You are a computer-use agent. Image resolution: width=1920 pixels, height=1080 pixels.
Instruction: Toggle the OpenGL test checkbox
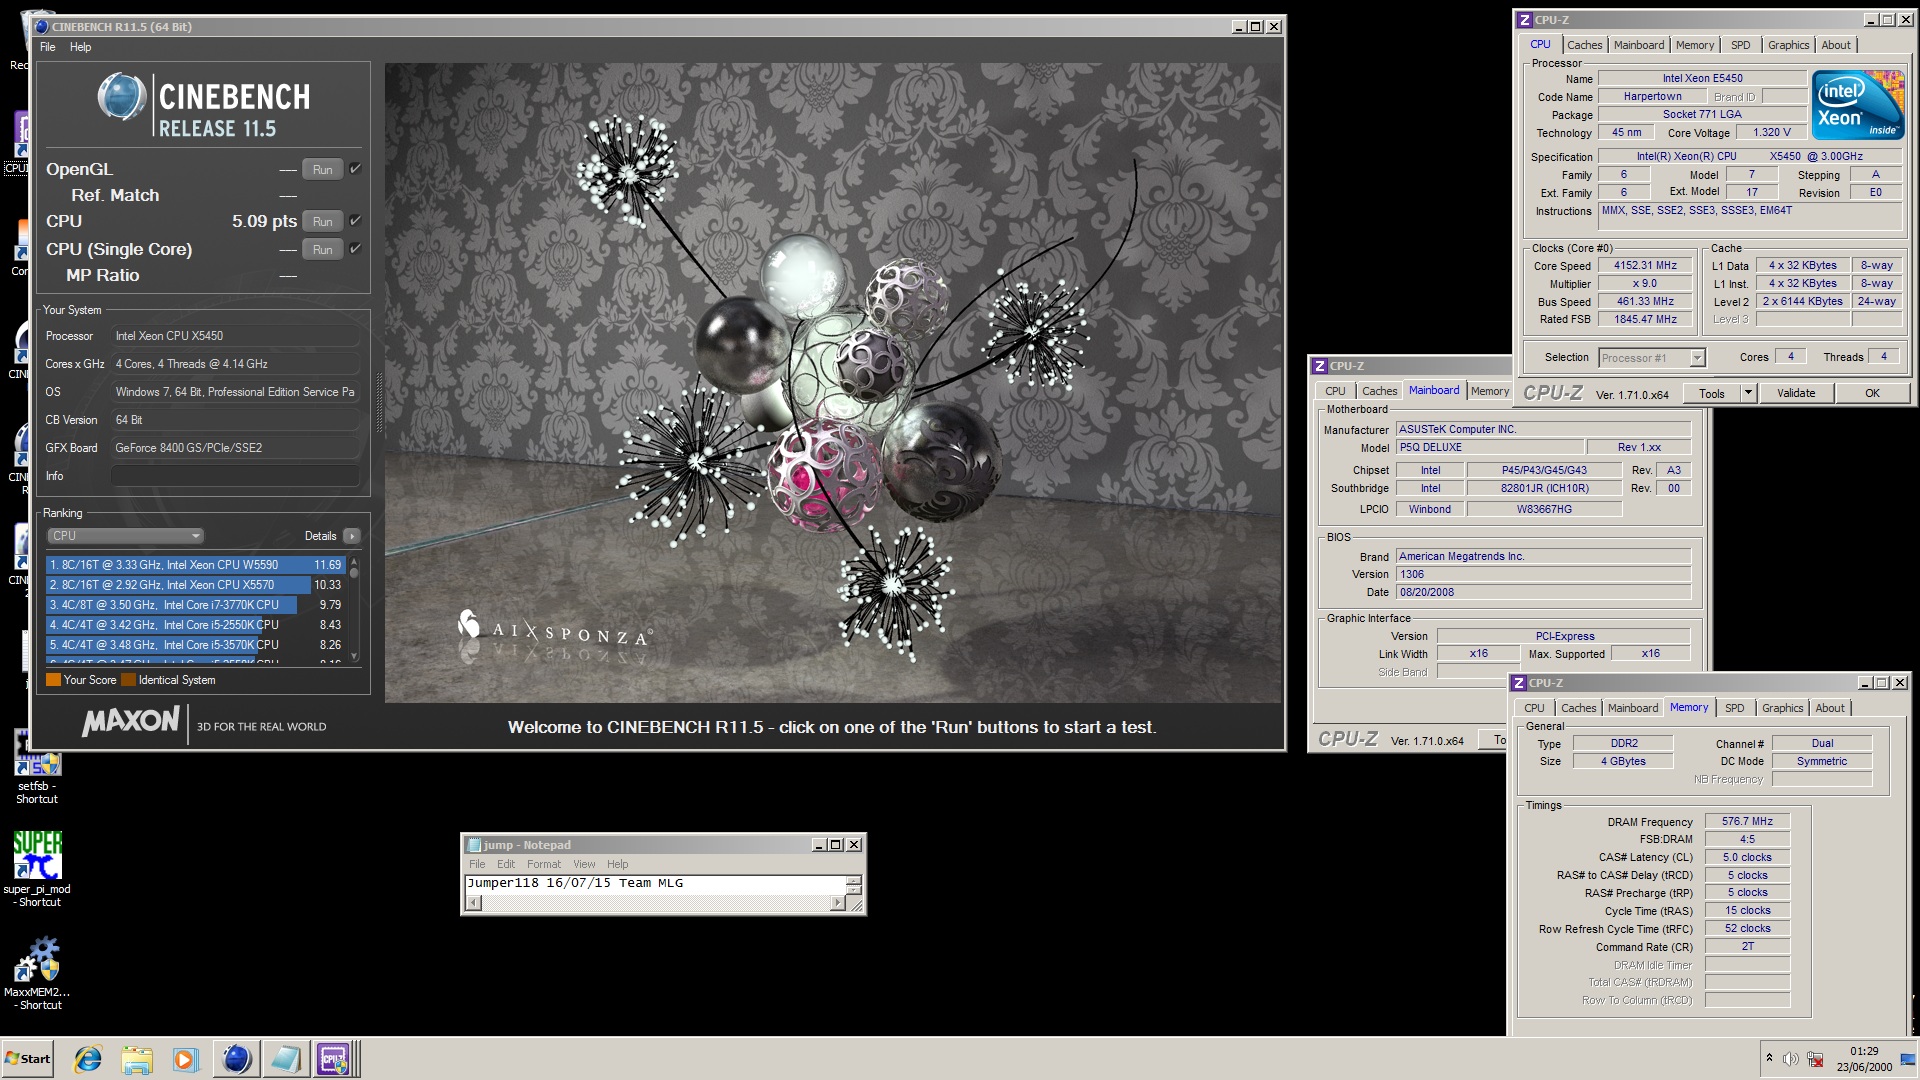pos(355,169)
